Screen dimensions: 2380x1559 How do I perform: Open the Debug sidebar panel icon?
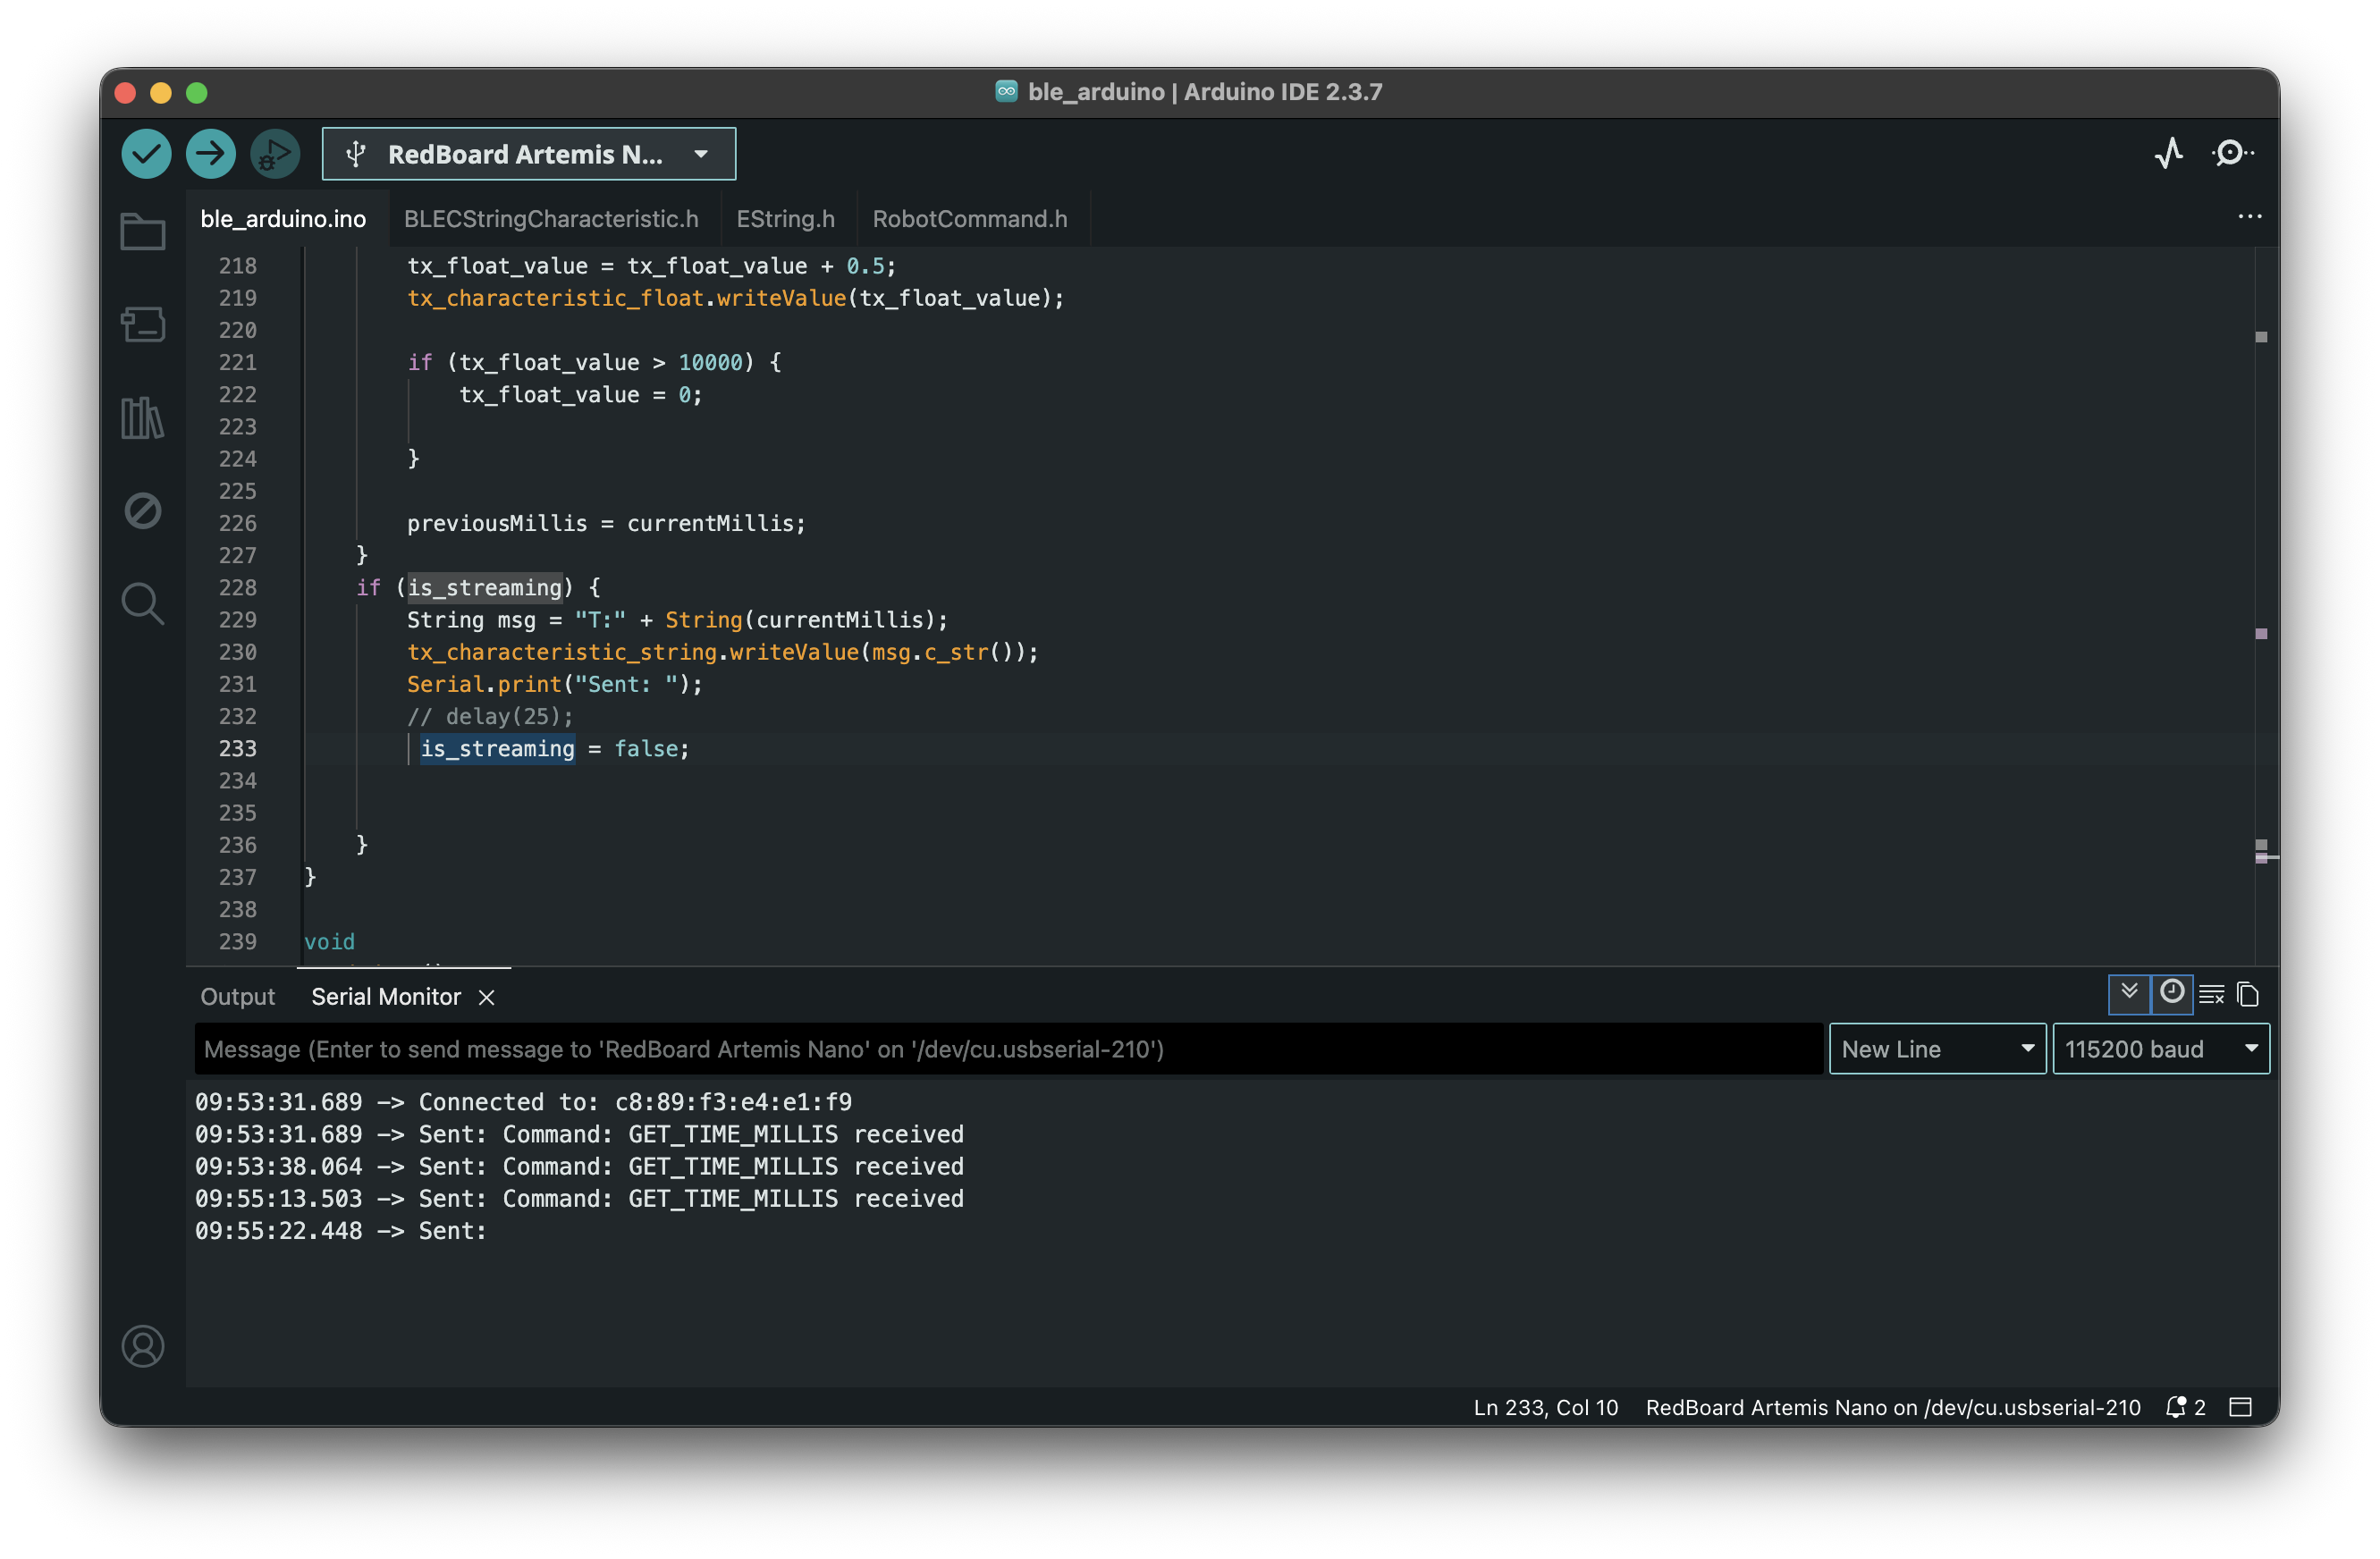(143, 511)
